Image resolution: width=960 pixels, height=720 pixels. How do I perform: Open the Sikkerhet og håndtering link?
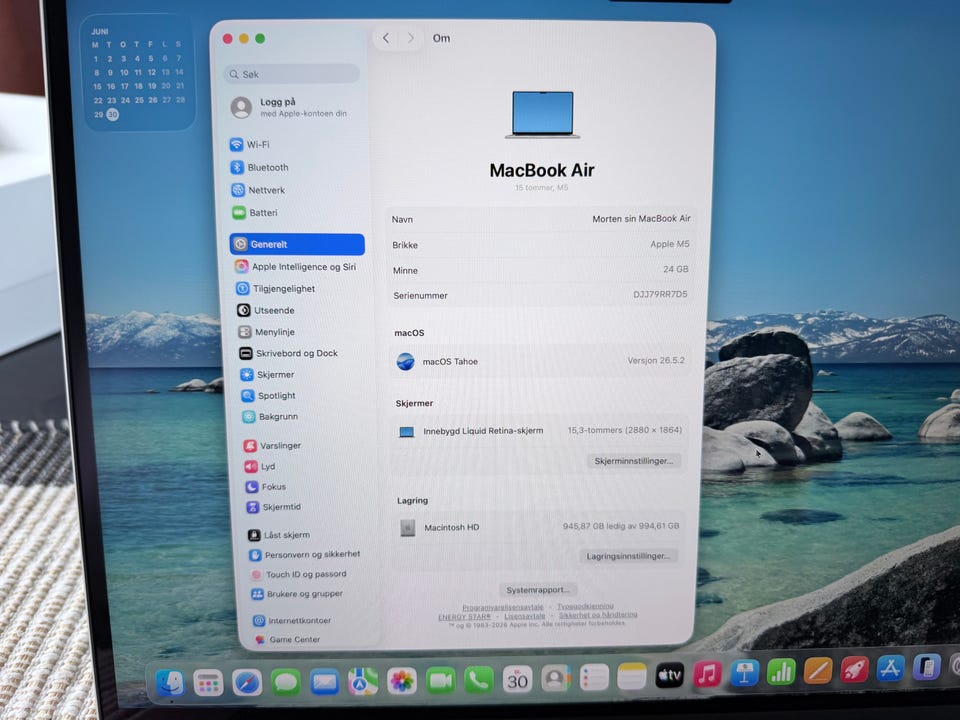coord(598,615)
